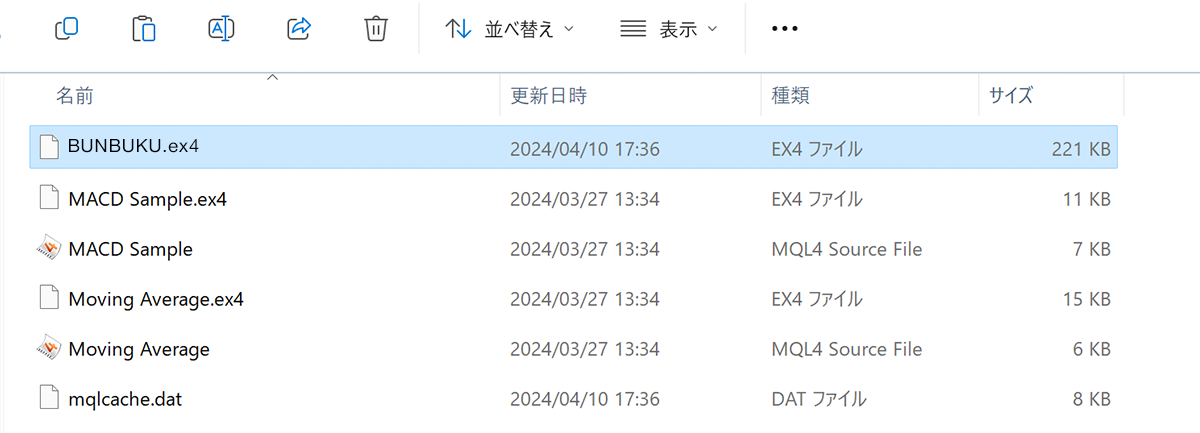Click the Rename icon in toolbar
The height and width of the screenshot is (433, 1200).
221,29
